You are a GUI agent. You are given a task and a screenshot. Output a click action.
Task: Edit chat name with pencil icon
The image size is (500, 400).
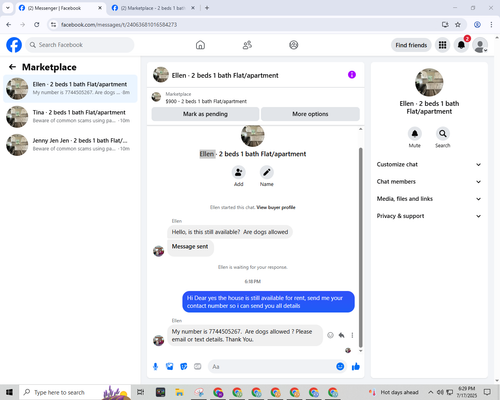pyautogui.click(x=267, y=172)
